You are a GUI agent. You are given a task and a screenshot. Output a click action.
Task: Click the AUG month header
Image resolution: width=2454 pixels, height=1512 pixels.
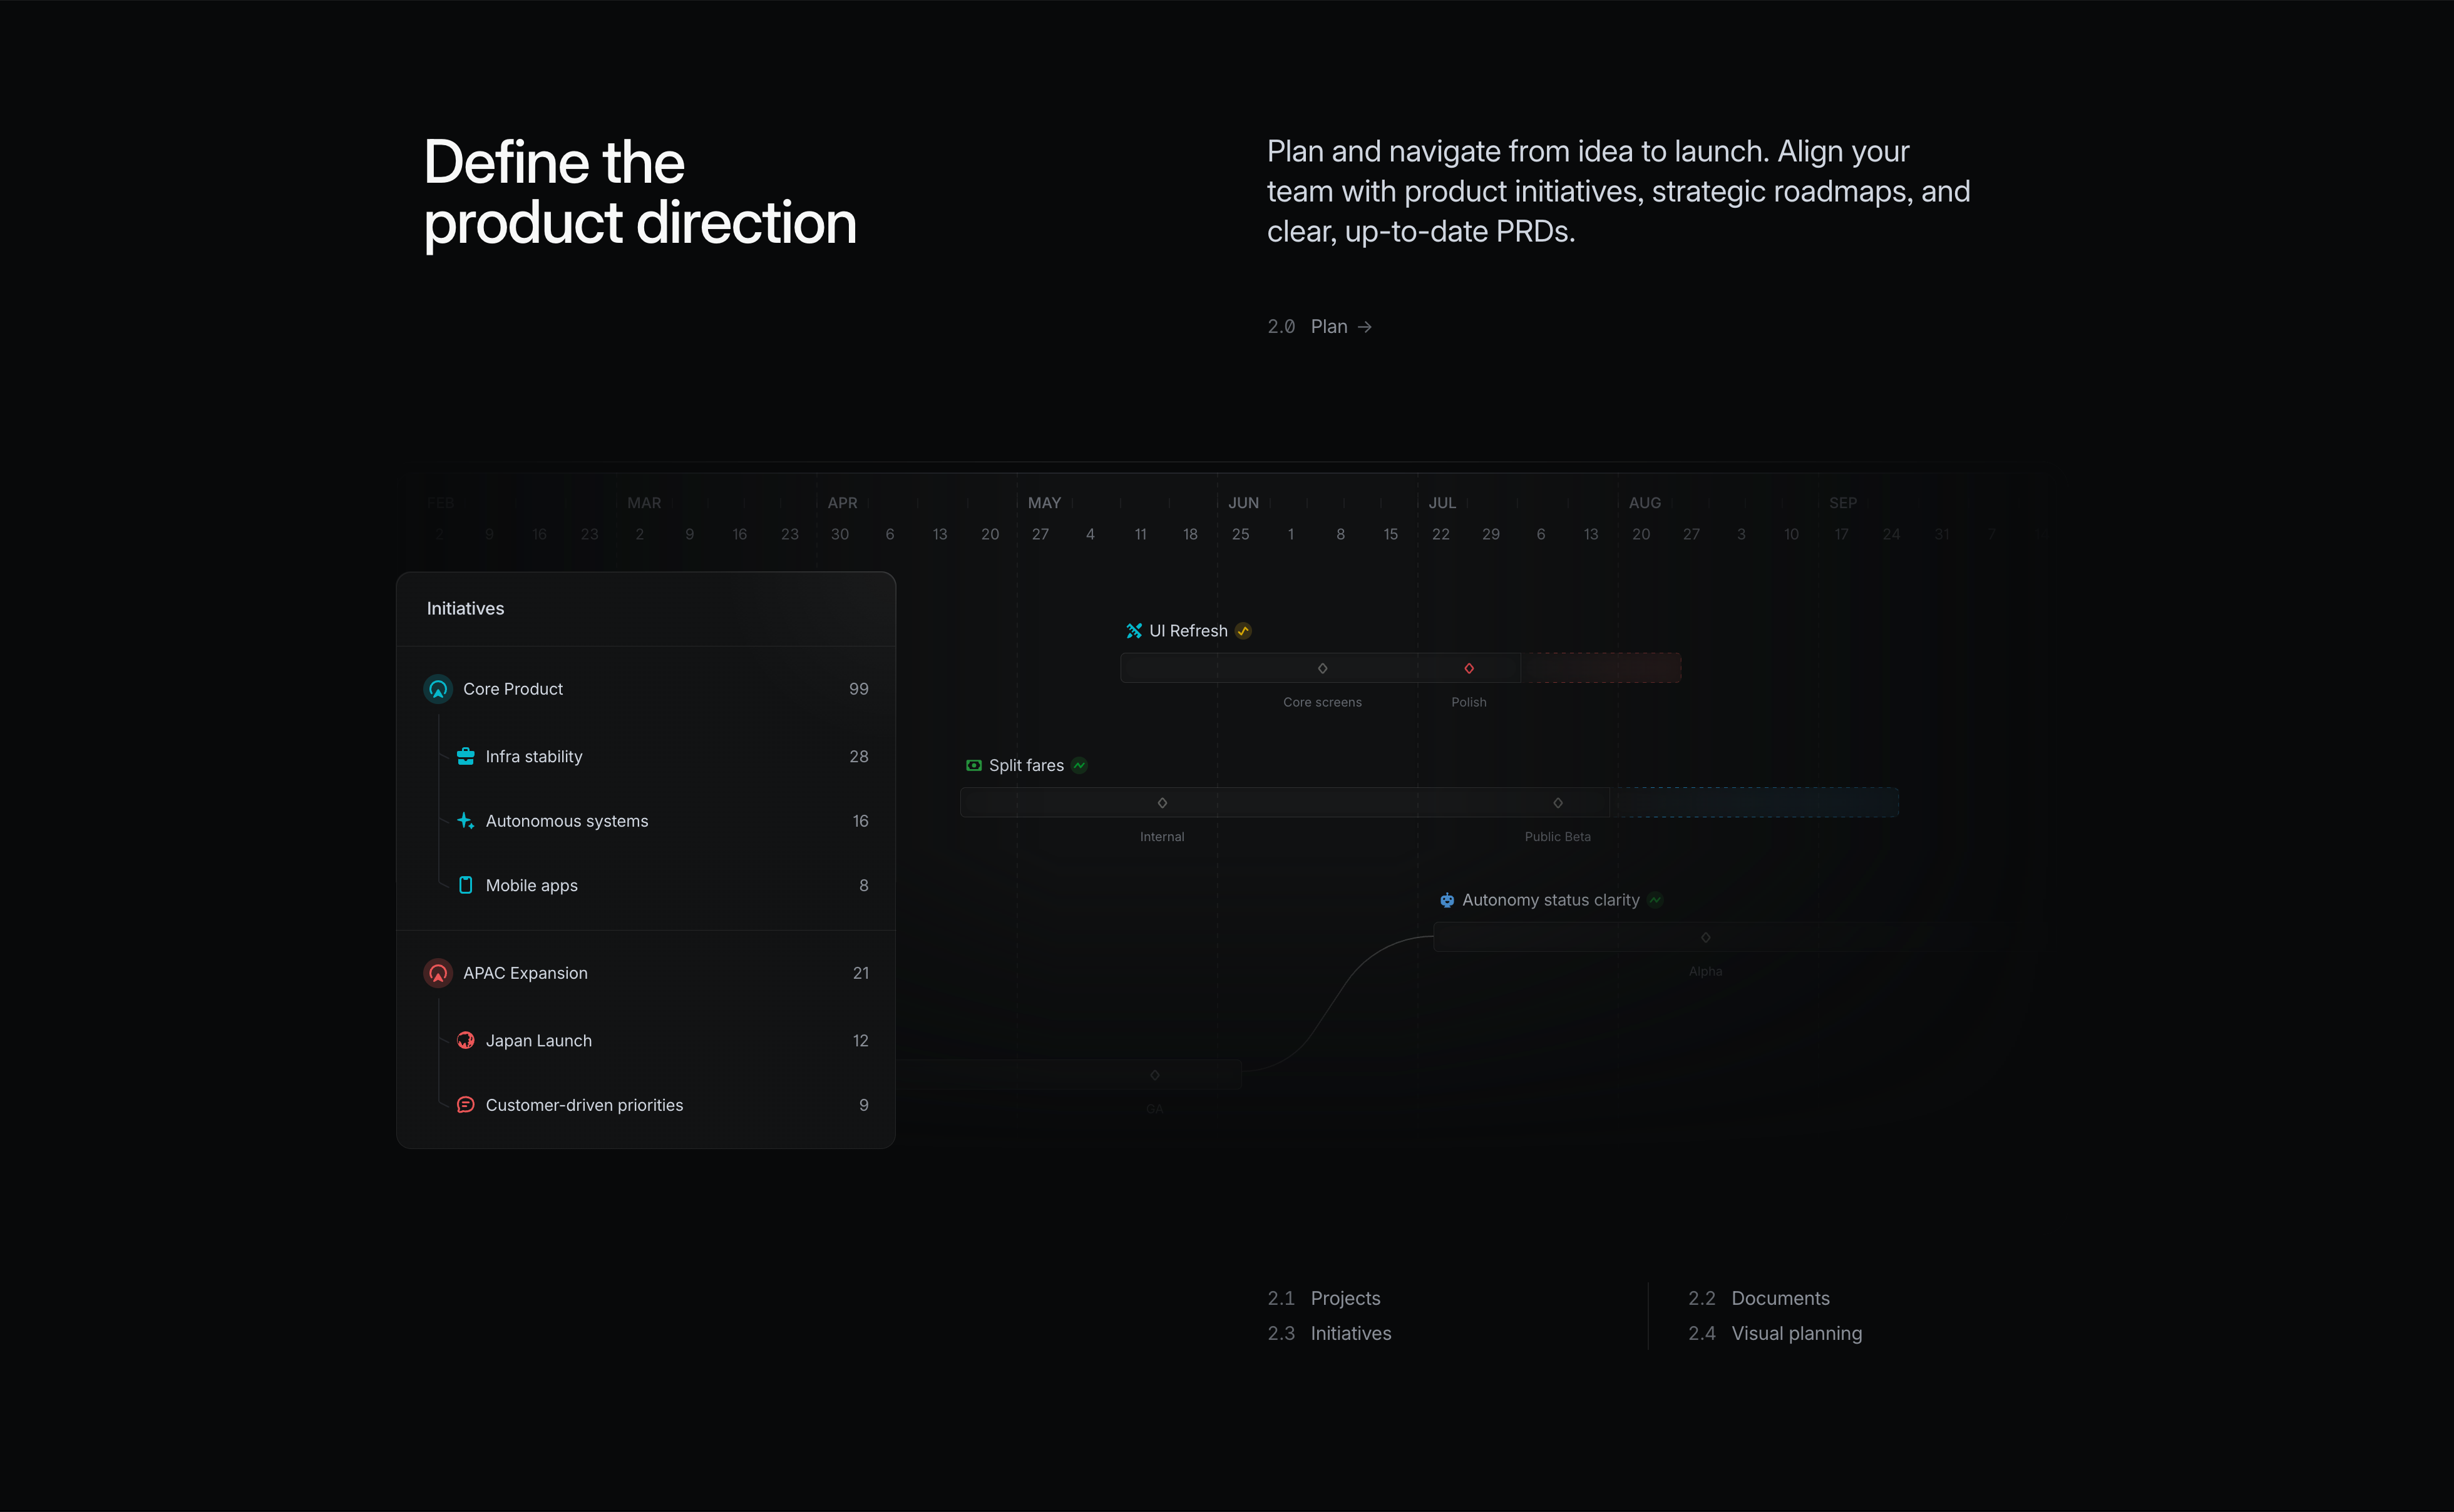1645,503
